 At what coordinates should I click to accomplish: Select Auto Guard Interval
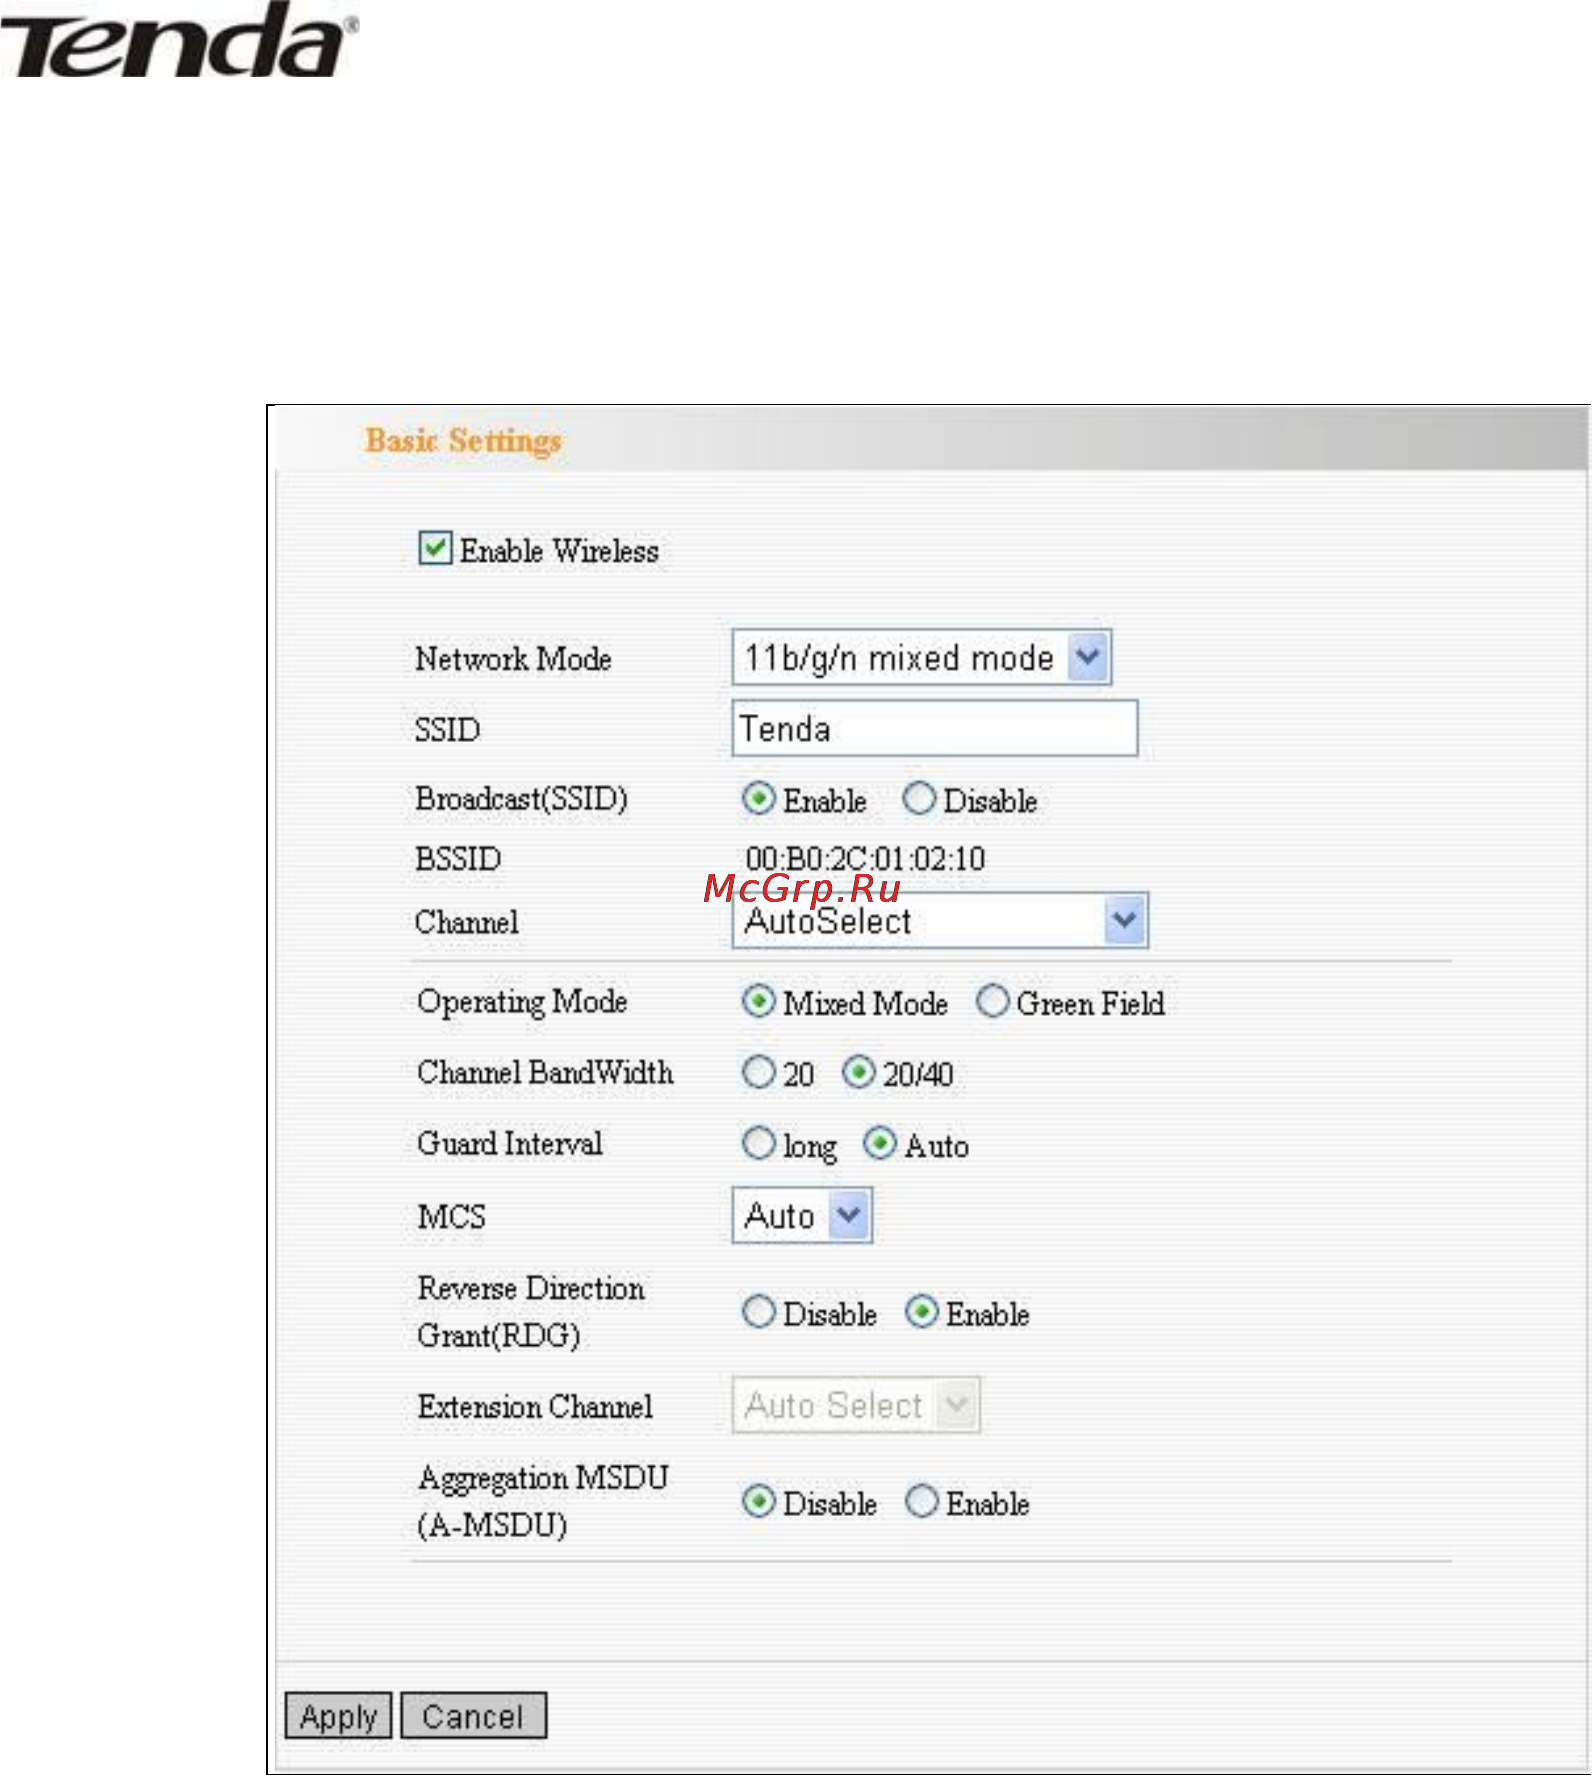tap(879, 1143)
